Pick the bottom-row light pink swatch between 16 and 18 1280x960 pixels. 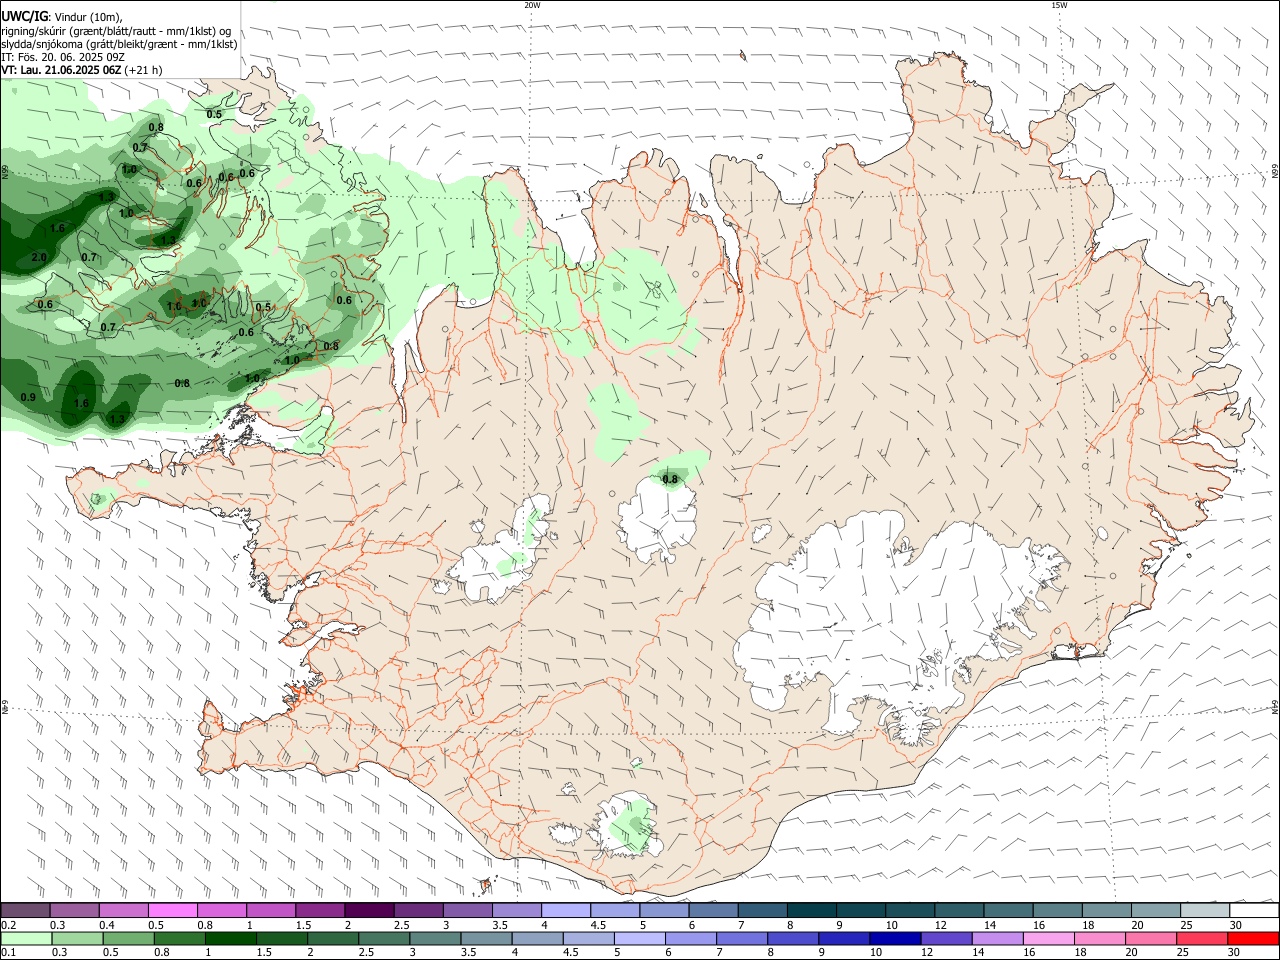(1049, 939)
